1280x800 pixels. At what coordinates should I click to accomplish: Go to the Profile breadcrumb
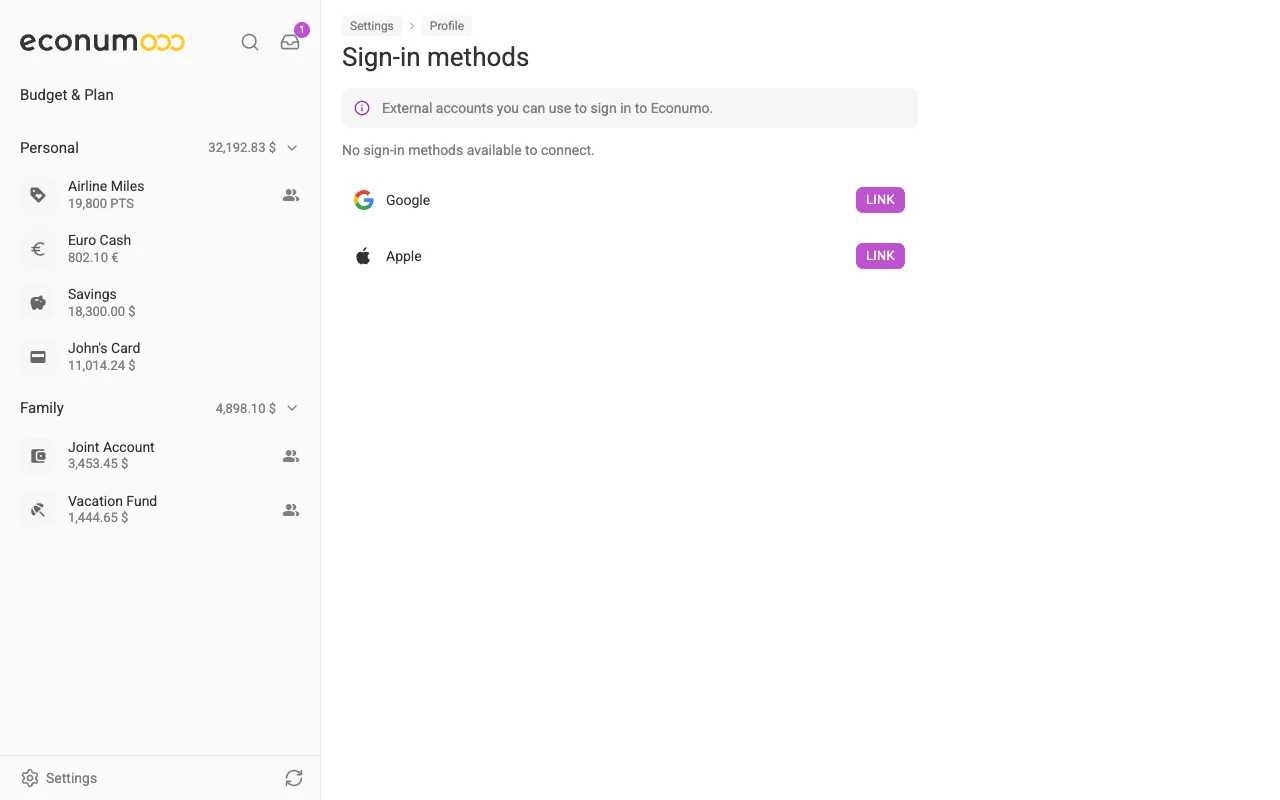click(x=447, y=26)
